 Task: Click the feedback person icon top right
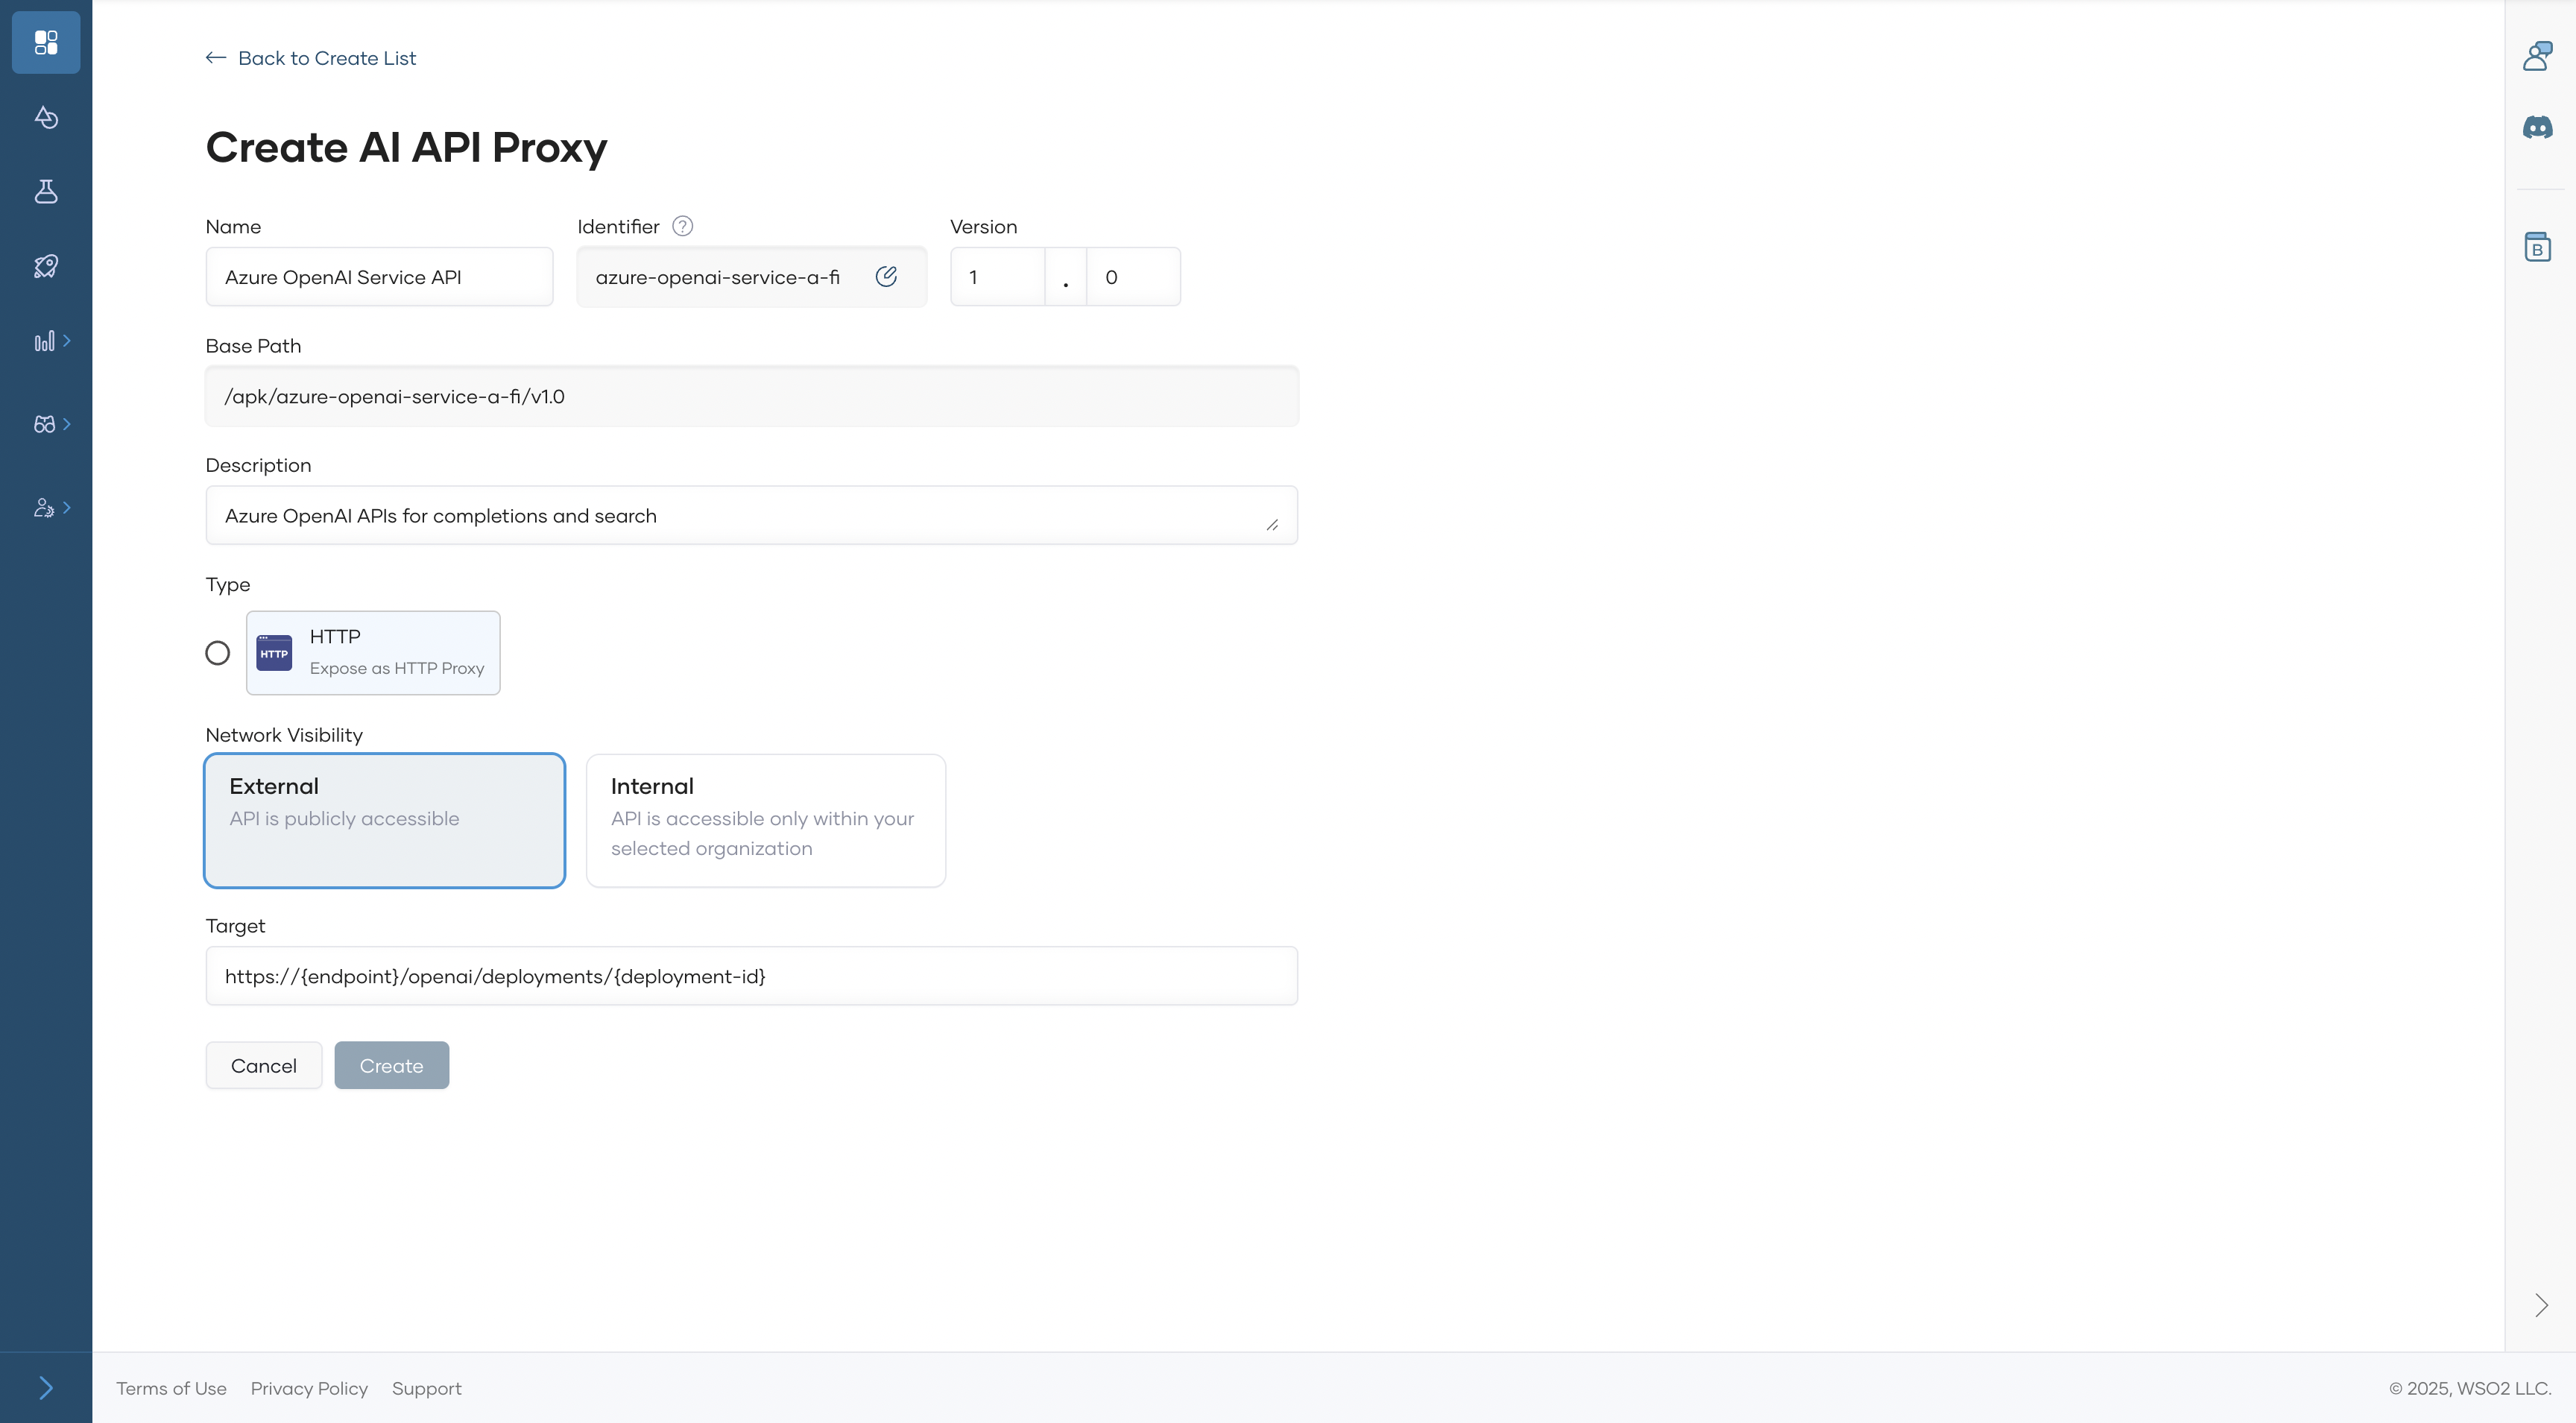2538,55
